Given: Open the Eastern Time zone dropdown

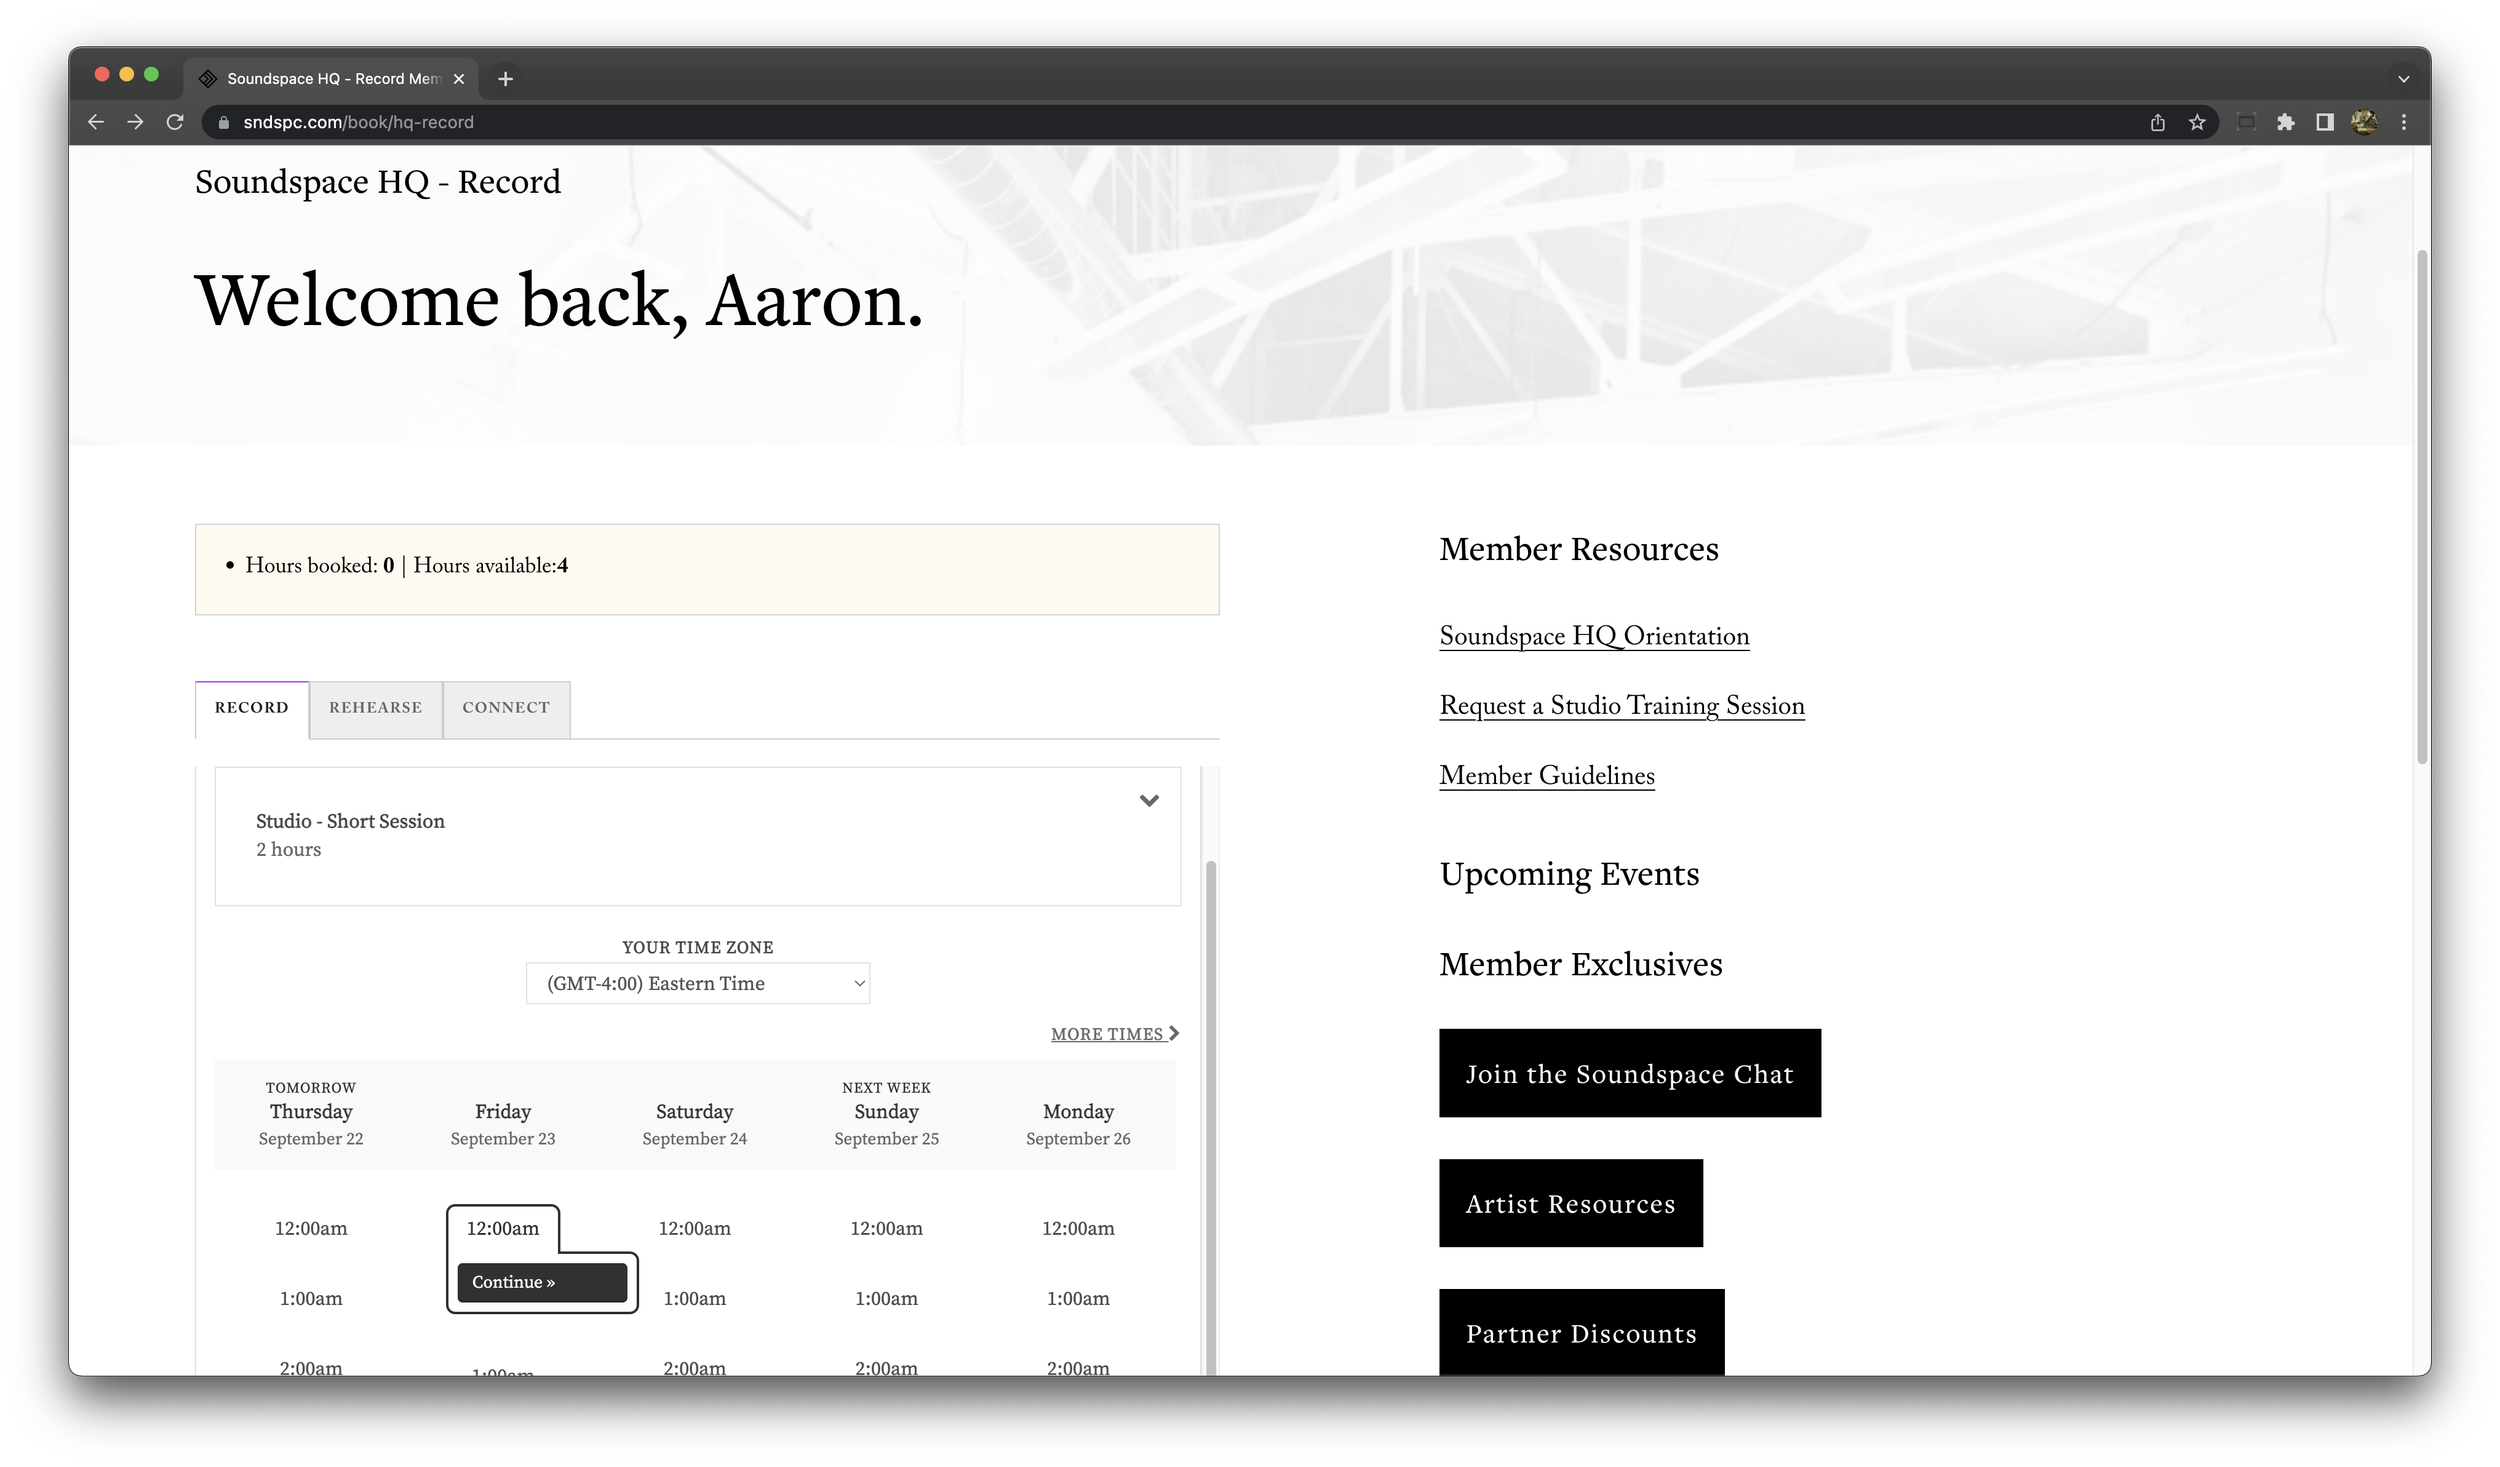Looking at the screenshot, I should [698, 984].
